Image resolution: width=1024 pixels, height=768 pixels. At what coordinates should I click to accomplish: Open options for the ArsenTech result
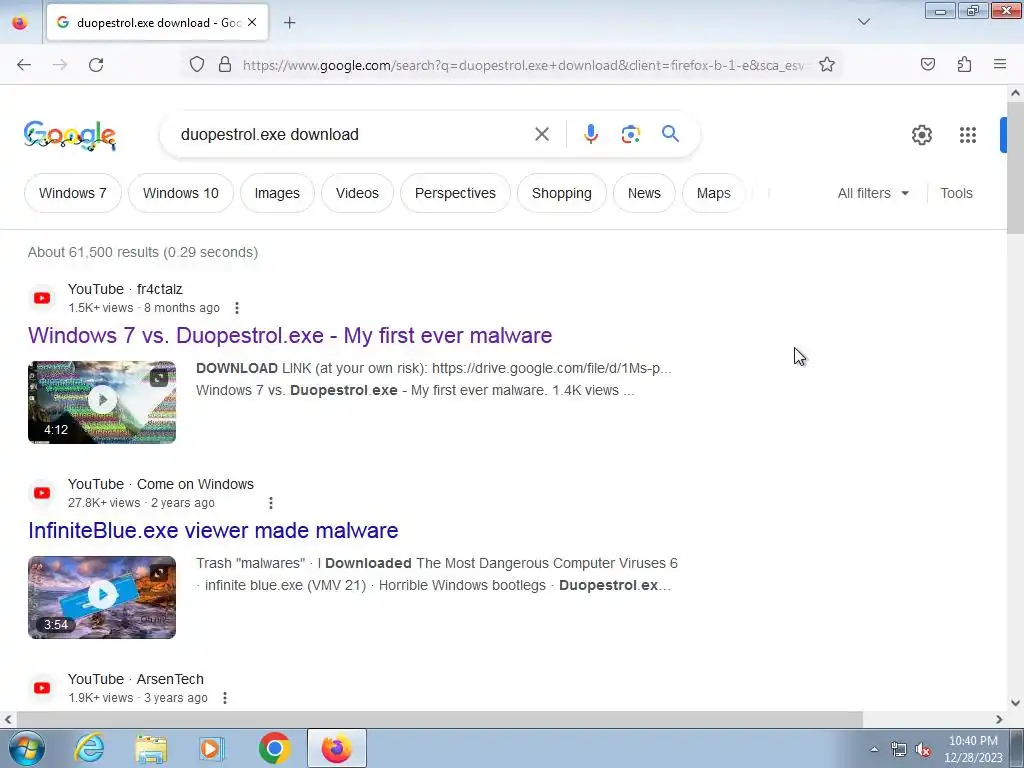225,698
